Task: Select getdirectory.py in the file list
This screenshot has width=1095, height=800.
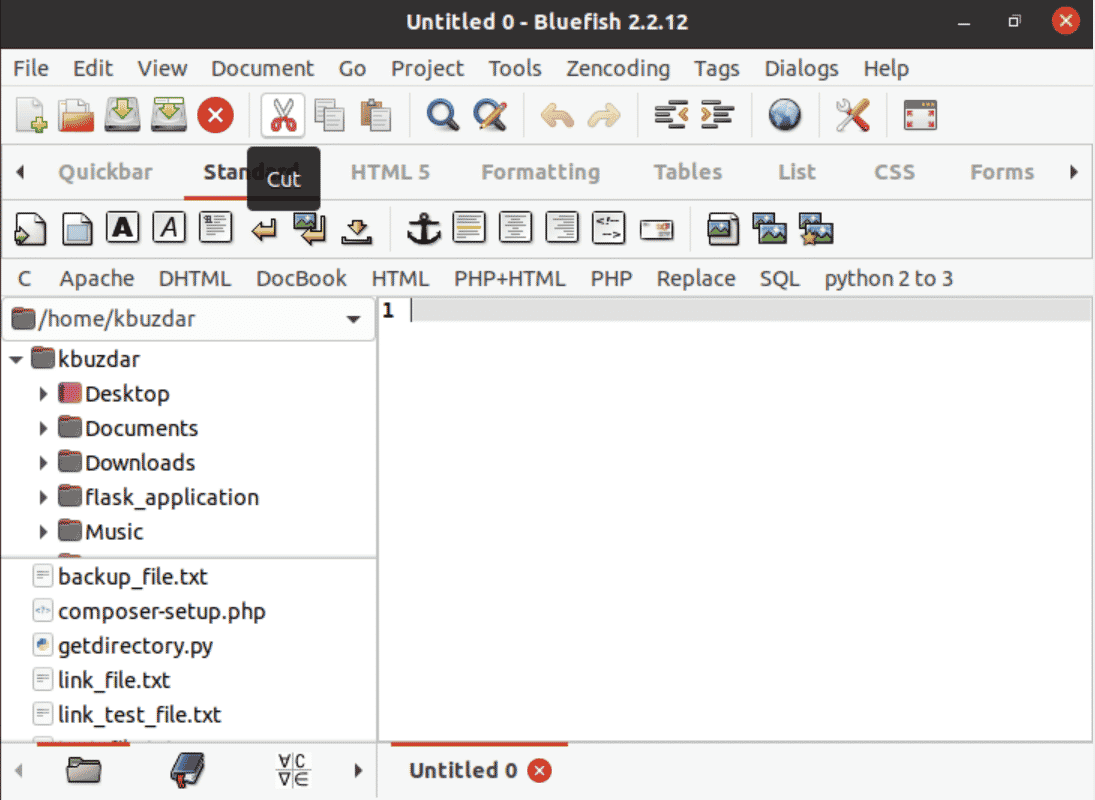Action: [135, 646]
